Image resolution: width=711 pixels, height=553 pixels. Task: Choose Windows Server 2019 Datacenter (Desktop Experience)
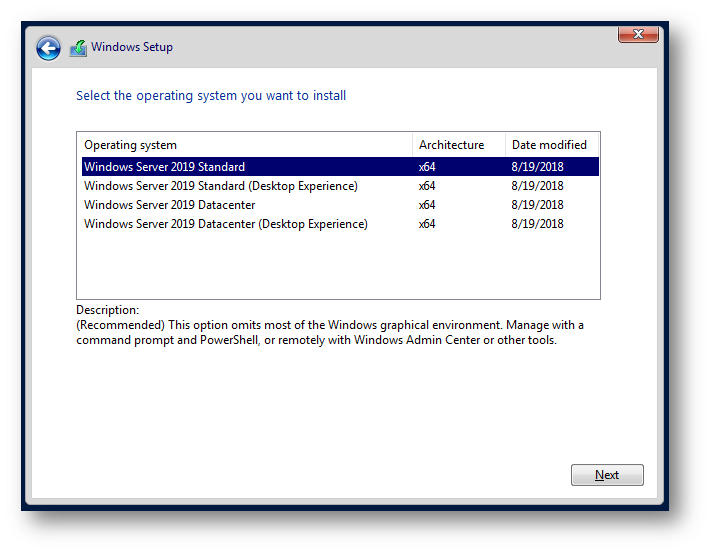pos(225,224)
